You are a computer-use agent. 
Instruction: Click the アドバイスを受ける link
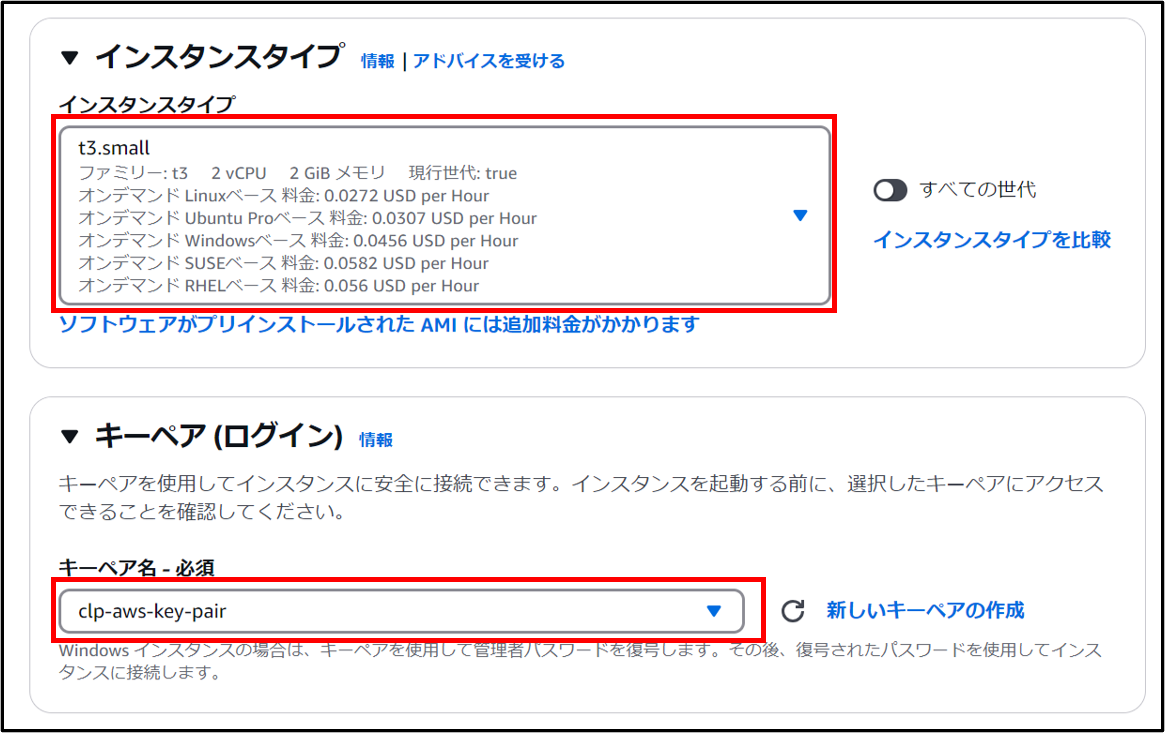(x=489, y=61)
